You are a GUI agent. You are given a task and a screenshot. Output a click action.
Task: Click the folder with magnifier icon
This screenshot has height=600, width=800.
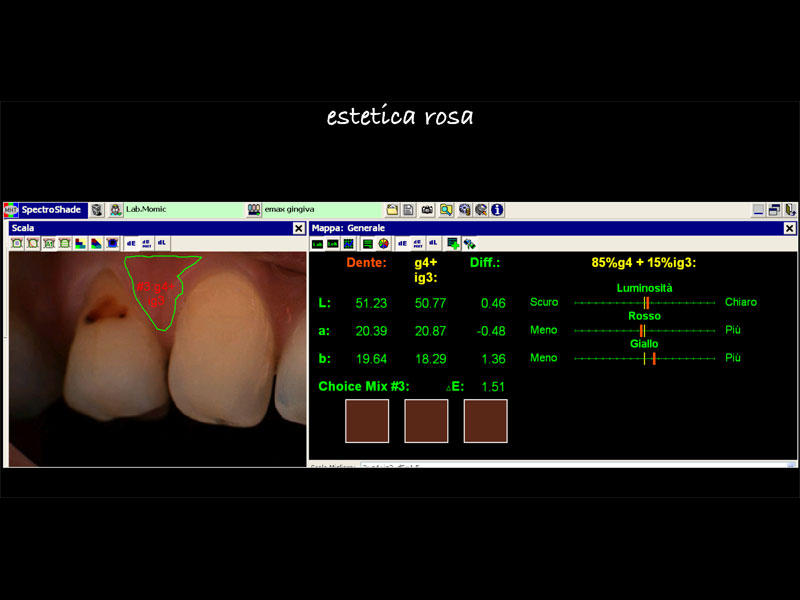click(x=446, y=210)
